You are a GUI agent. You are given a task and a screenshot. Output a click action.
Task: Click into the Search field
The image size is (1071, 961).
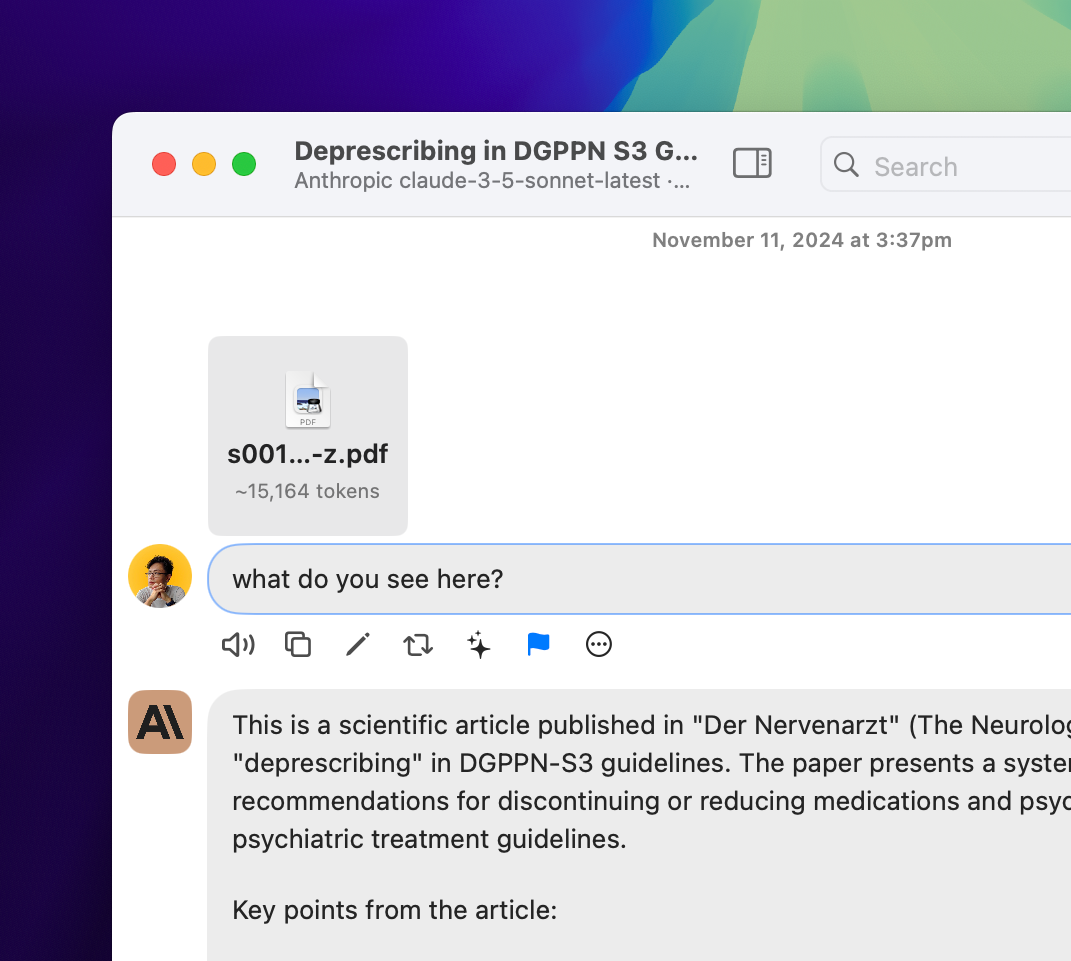[x=960, y=166]
